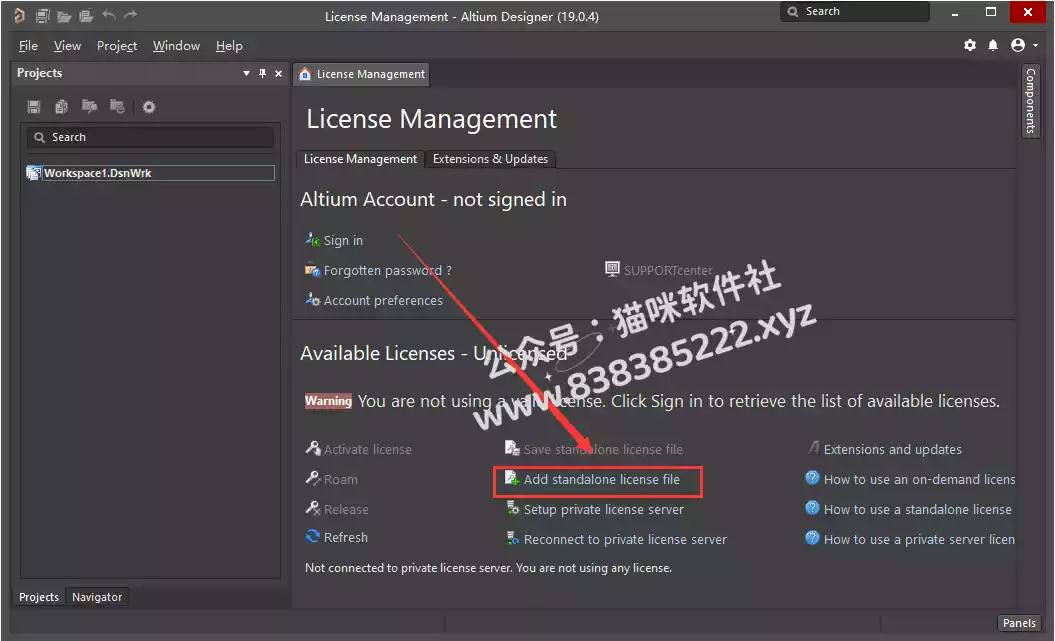Pin the Projects panel with pushpin icon
Screen dimensions: 1055x641
262,73
